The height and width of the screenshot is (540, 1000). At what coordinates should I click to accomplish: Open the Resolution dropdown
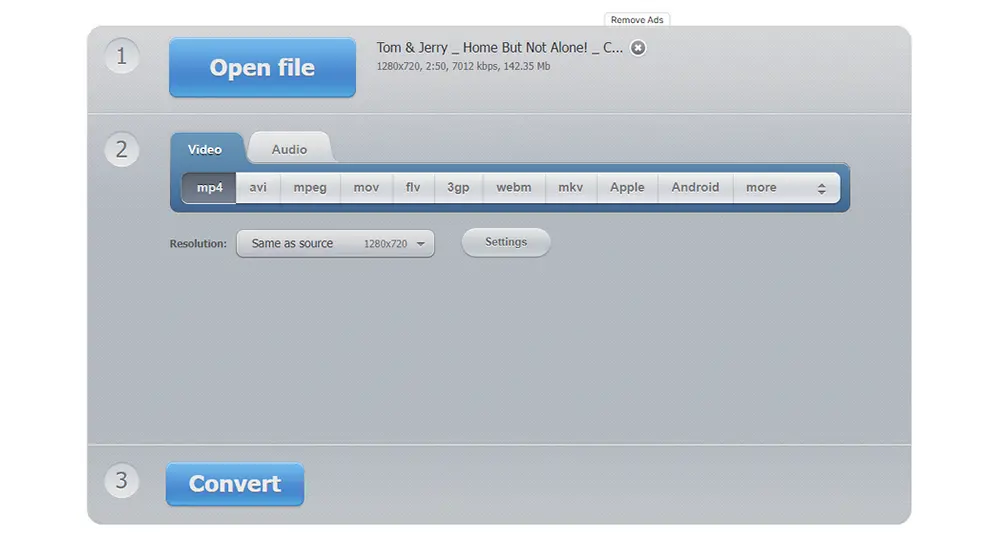pyautogui.click(x=335, y=243)
